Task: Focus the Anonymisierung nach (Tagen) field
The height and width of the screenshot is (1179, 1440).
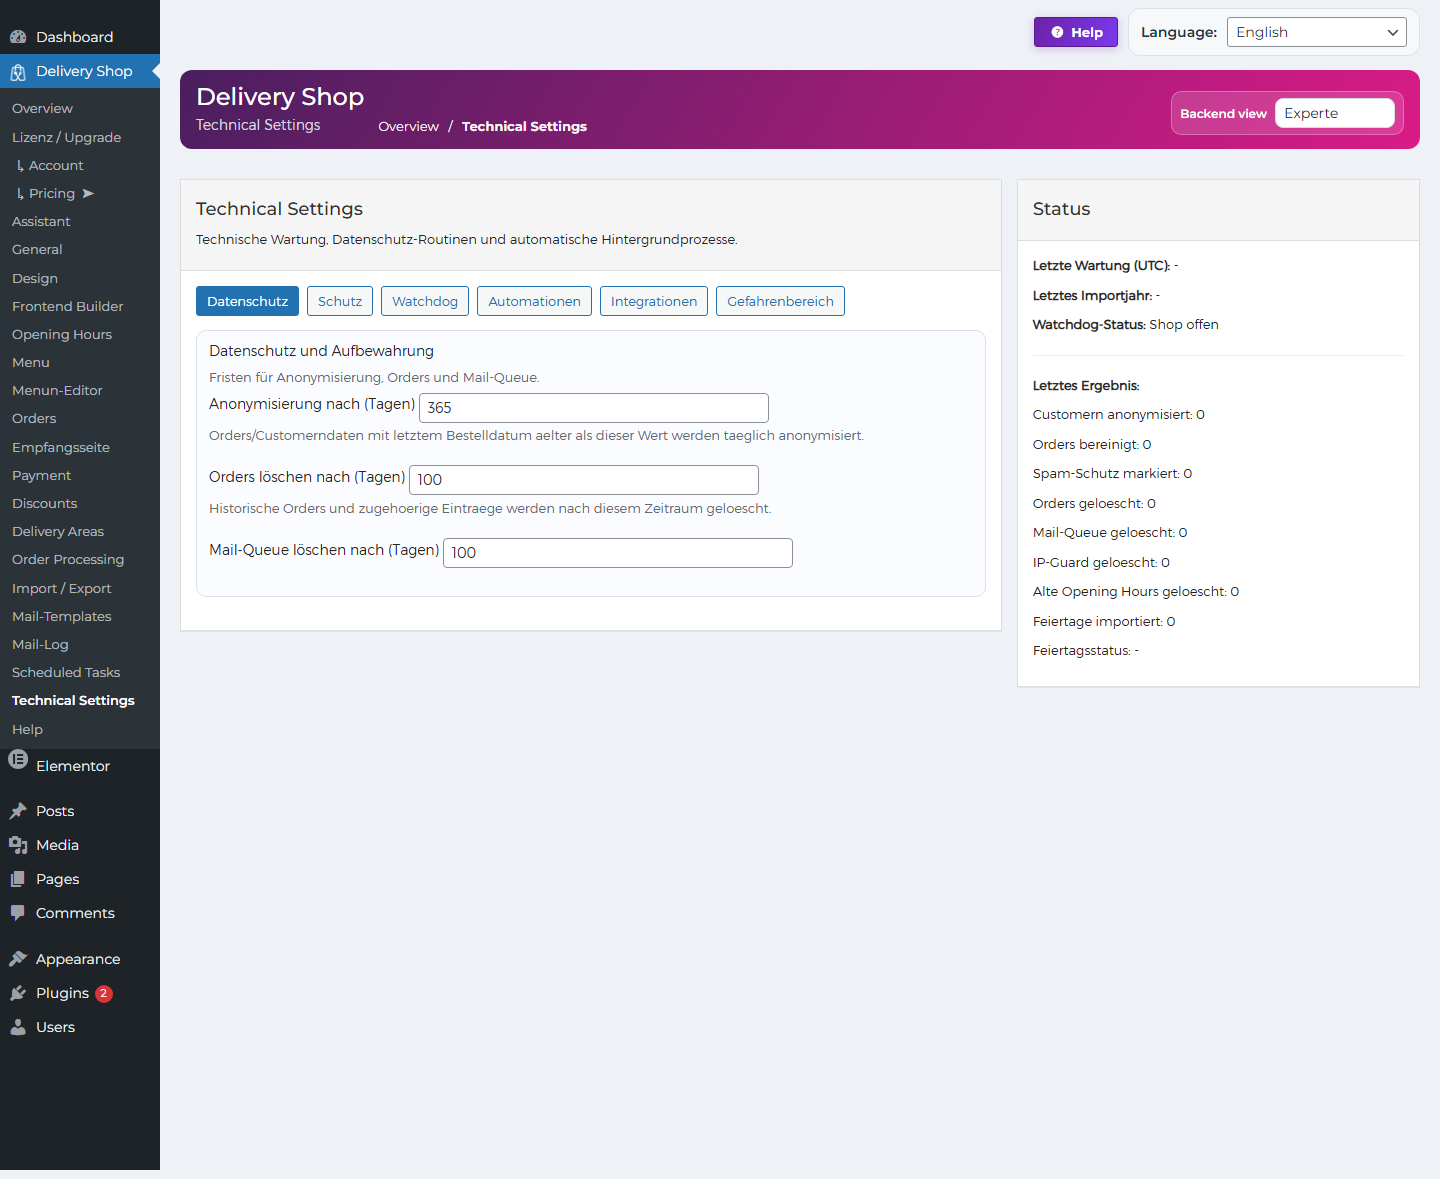Action: coord(594,408)
